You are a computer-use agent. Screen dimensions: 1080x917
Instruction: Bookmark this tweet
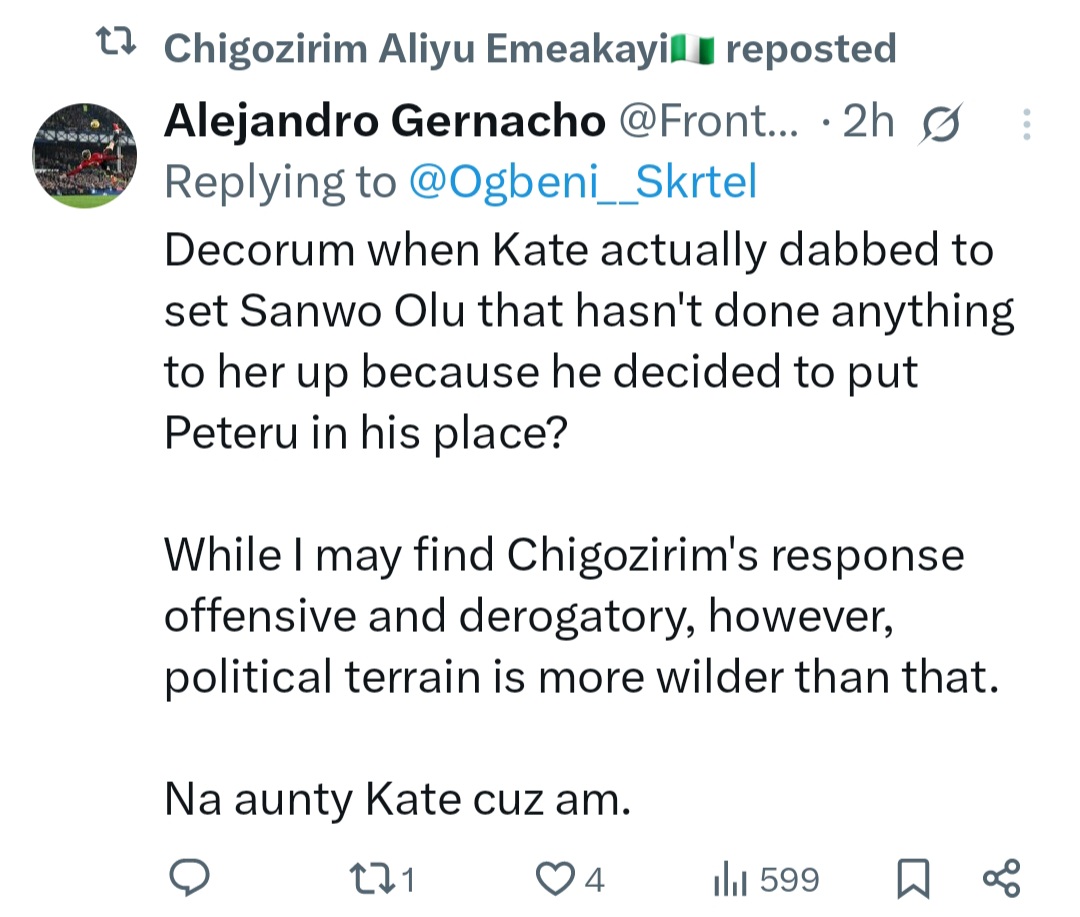tap(912, 879)
